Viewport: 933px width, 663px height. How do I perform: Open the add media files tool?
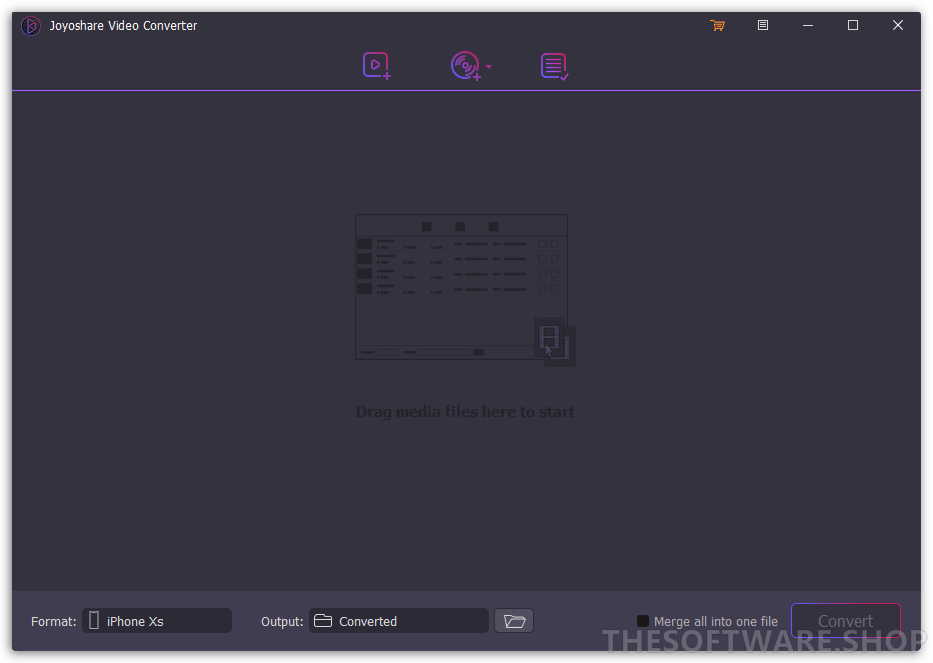tap(376, 65)
